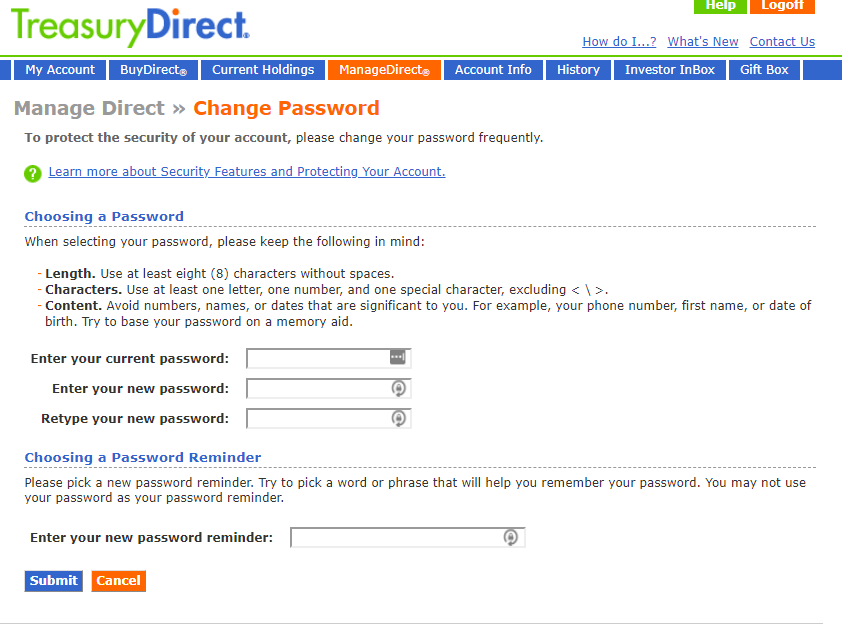Viewport: 842px width, 626px height.
Task: Click the orange Logoff button
Action: pyautogui.click(x=782, y=6)
